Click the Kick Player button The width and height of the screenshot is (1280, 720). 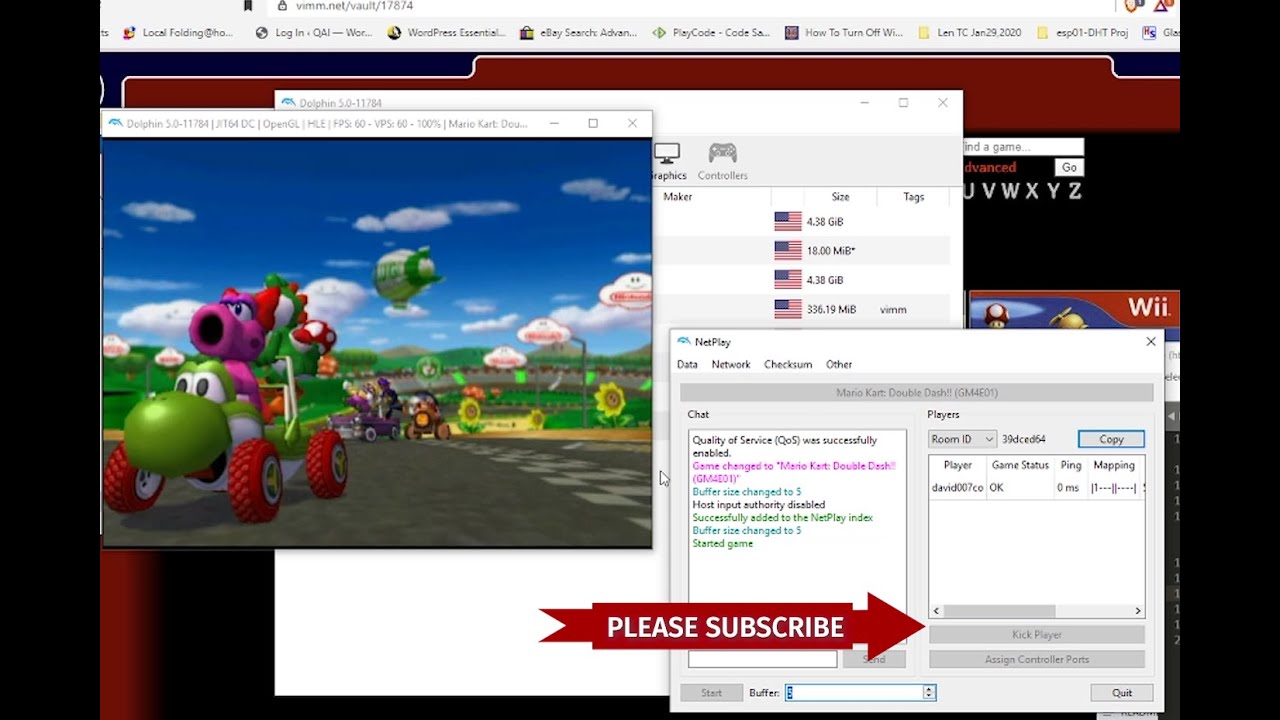(1036, 634)
